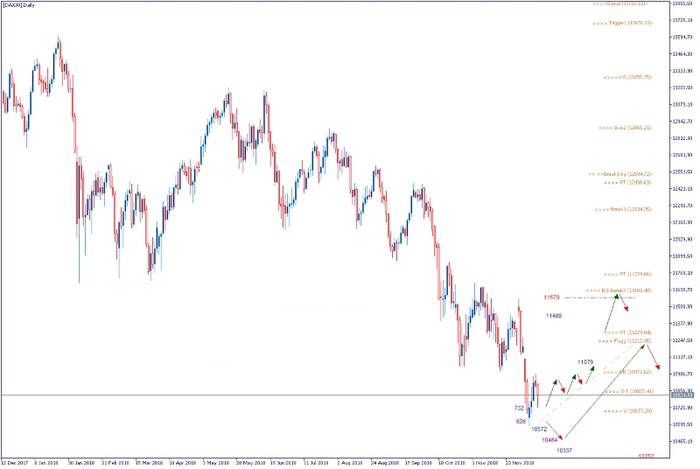The height and width of the screenshot is (469, 700).
Task: Click the 17 Sep 2018 date marker
Action: click(420, 463)
